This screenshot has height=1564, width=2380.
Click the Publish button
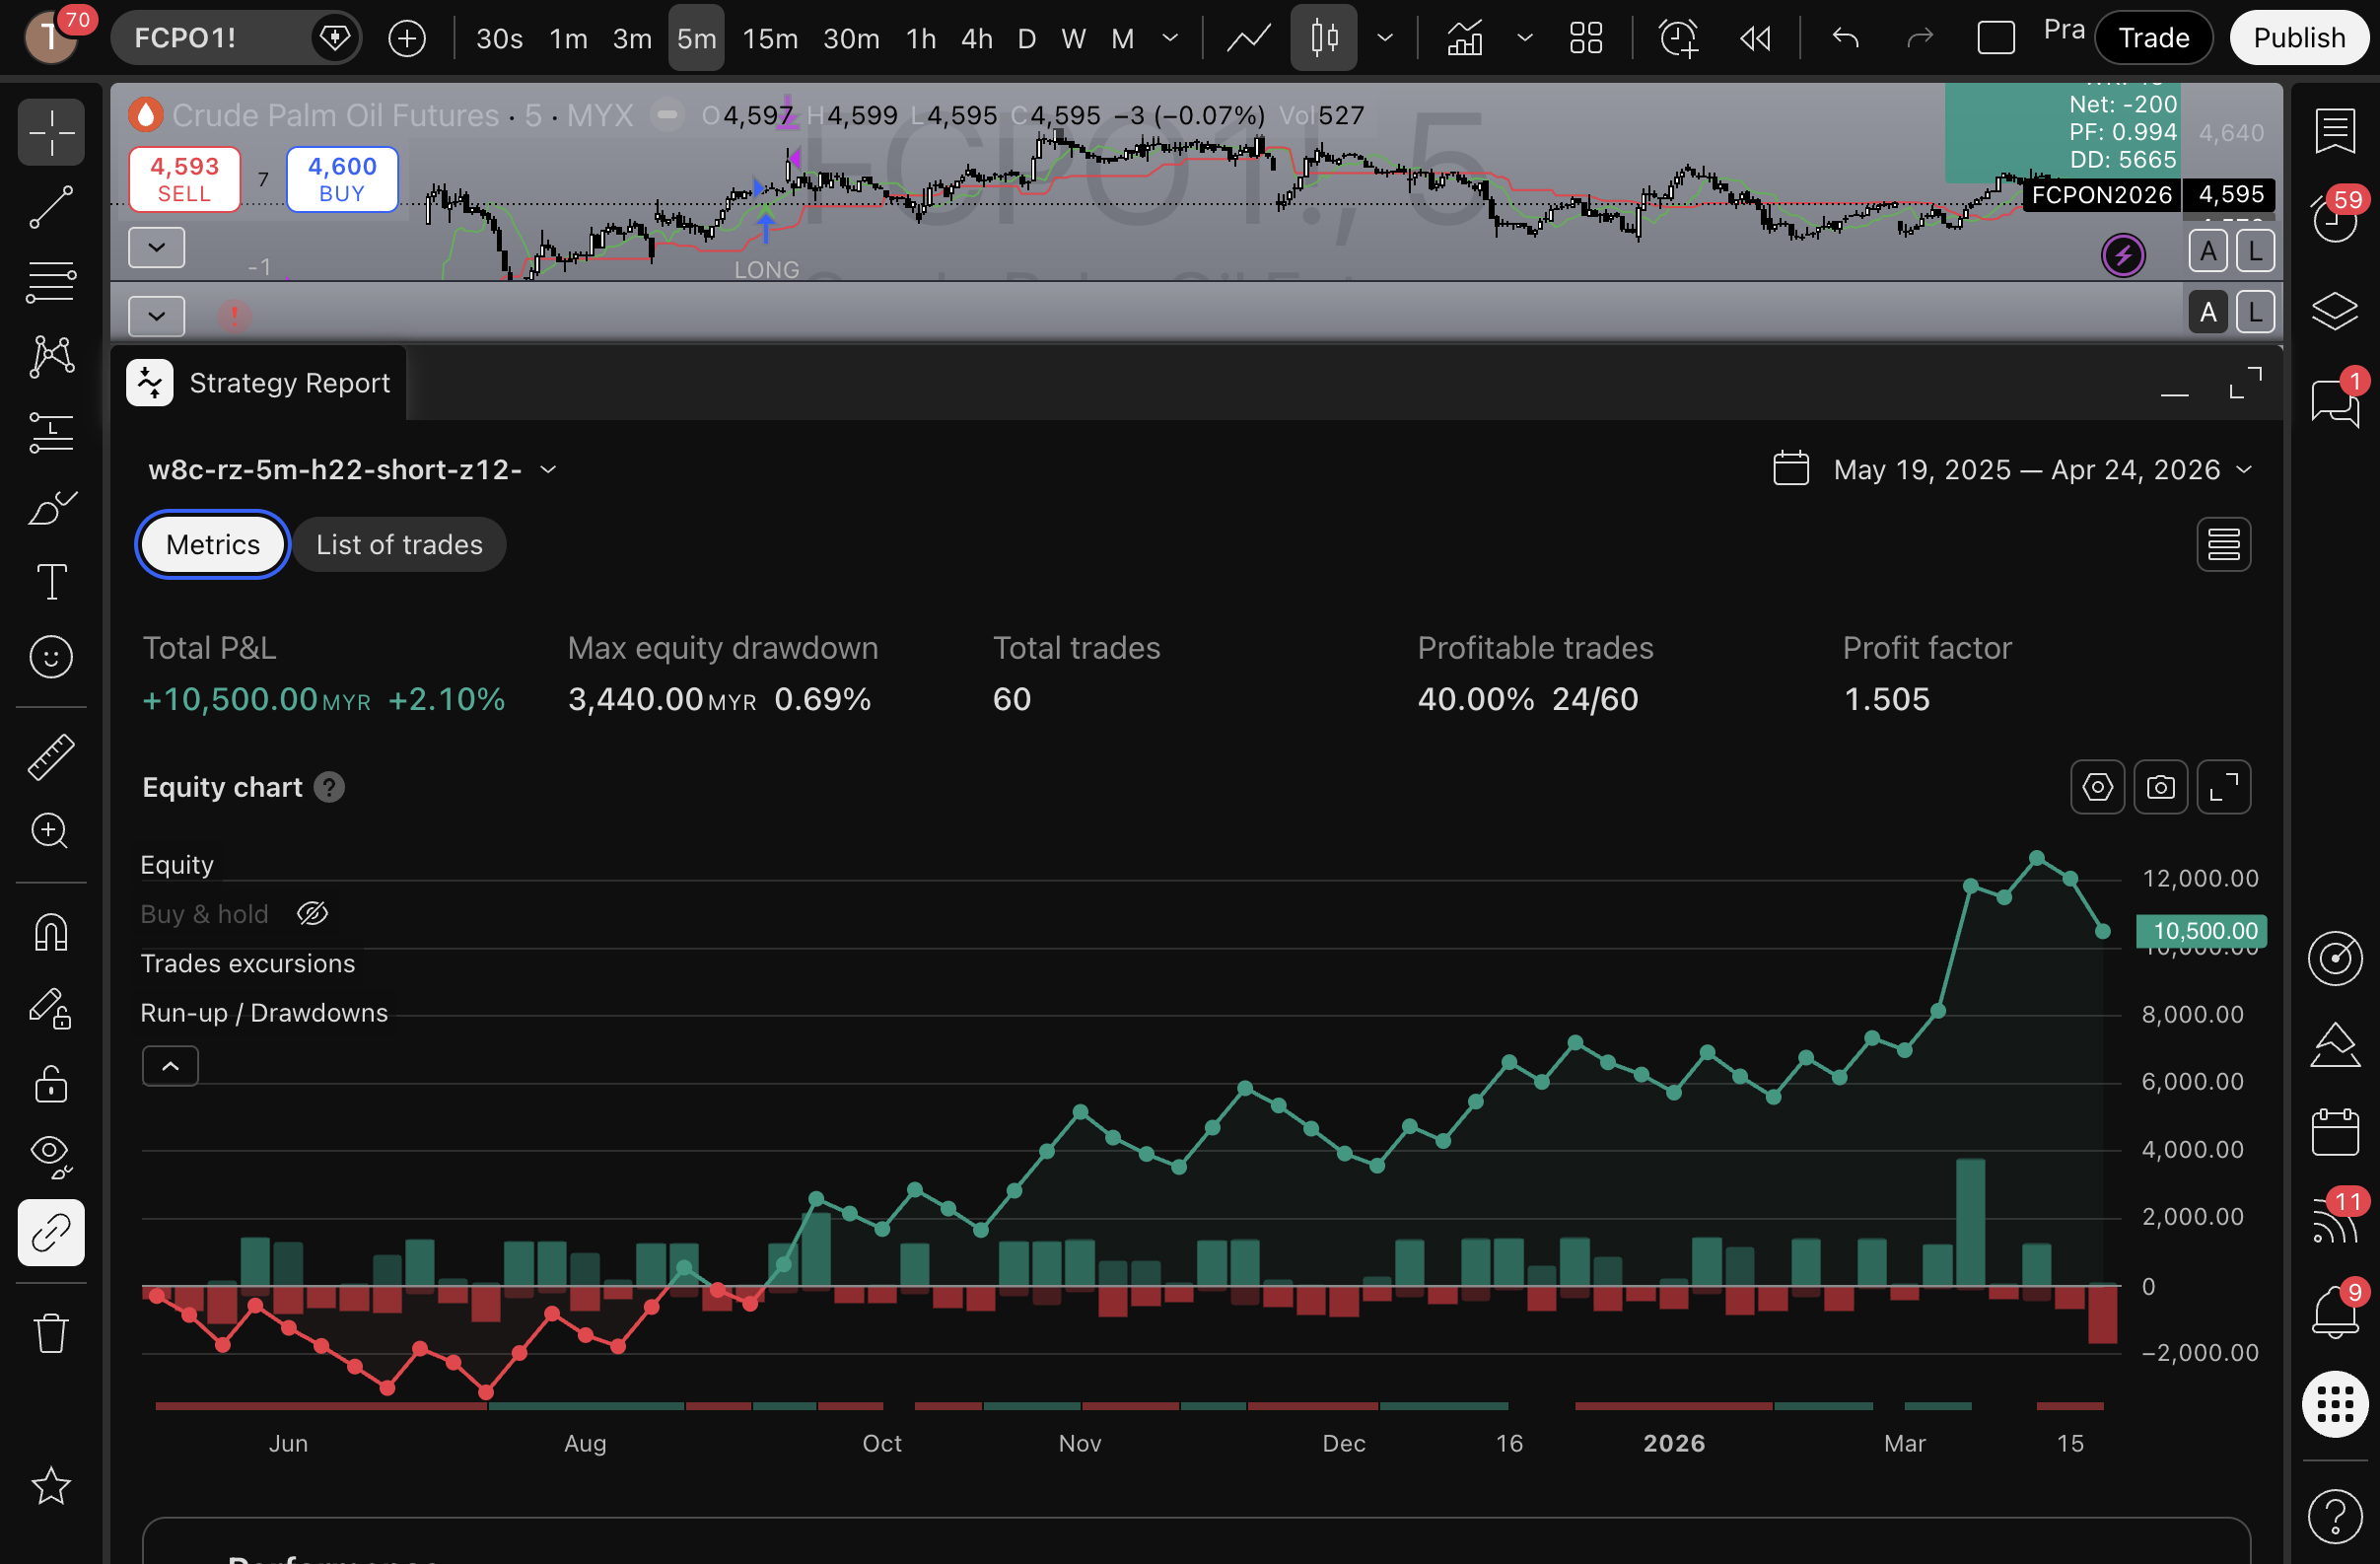tap(2298, 38)
